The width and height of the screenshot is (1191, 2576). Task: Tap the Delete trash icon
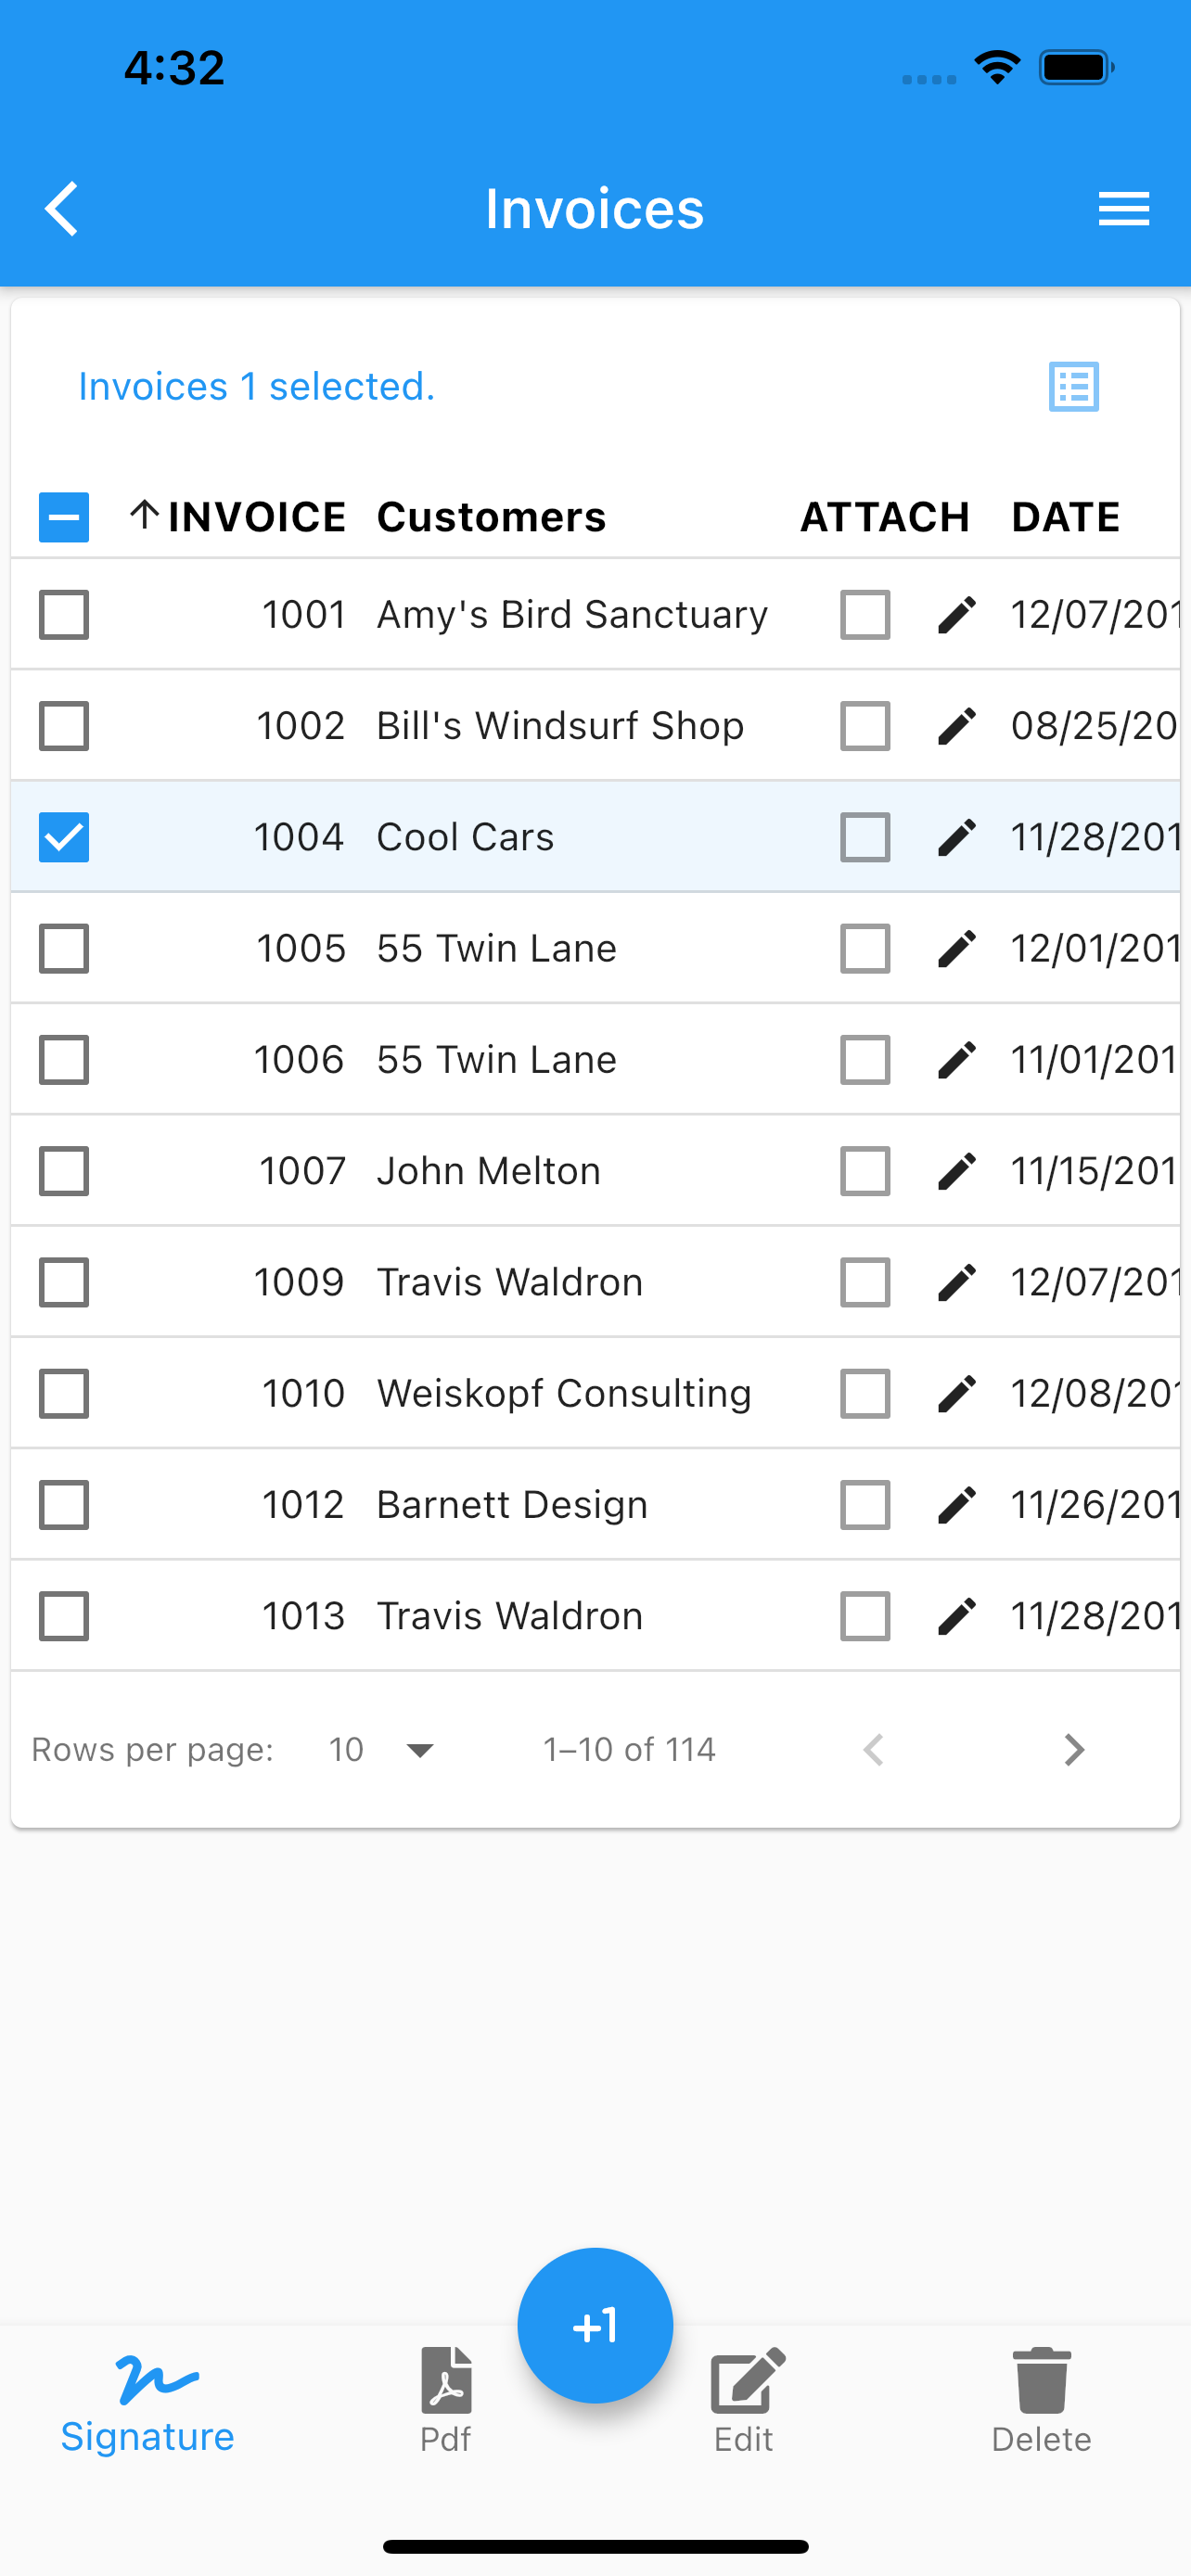click(x=1041, y=2380)
